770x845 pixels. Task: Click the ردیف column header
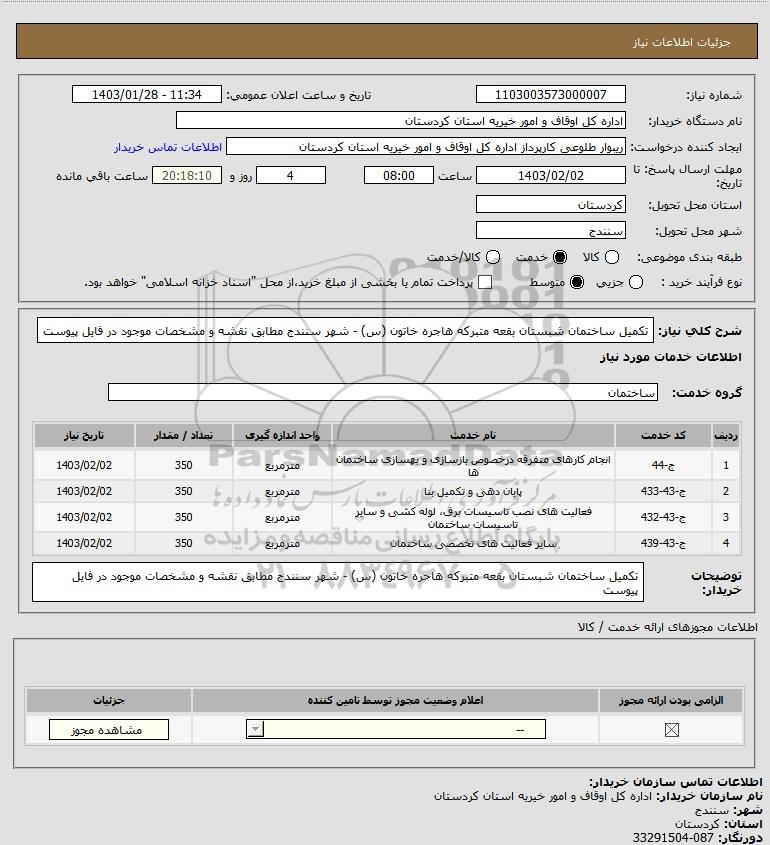coord(726,435)
